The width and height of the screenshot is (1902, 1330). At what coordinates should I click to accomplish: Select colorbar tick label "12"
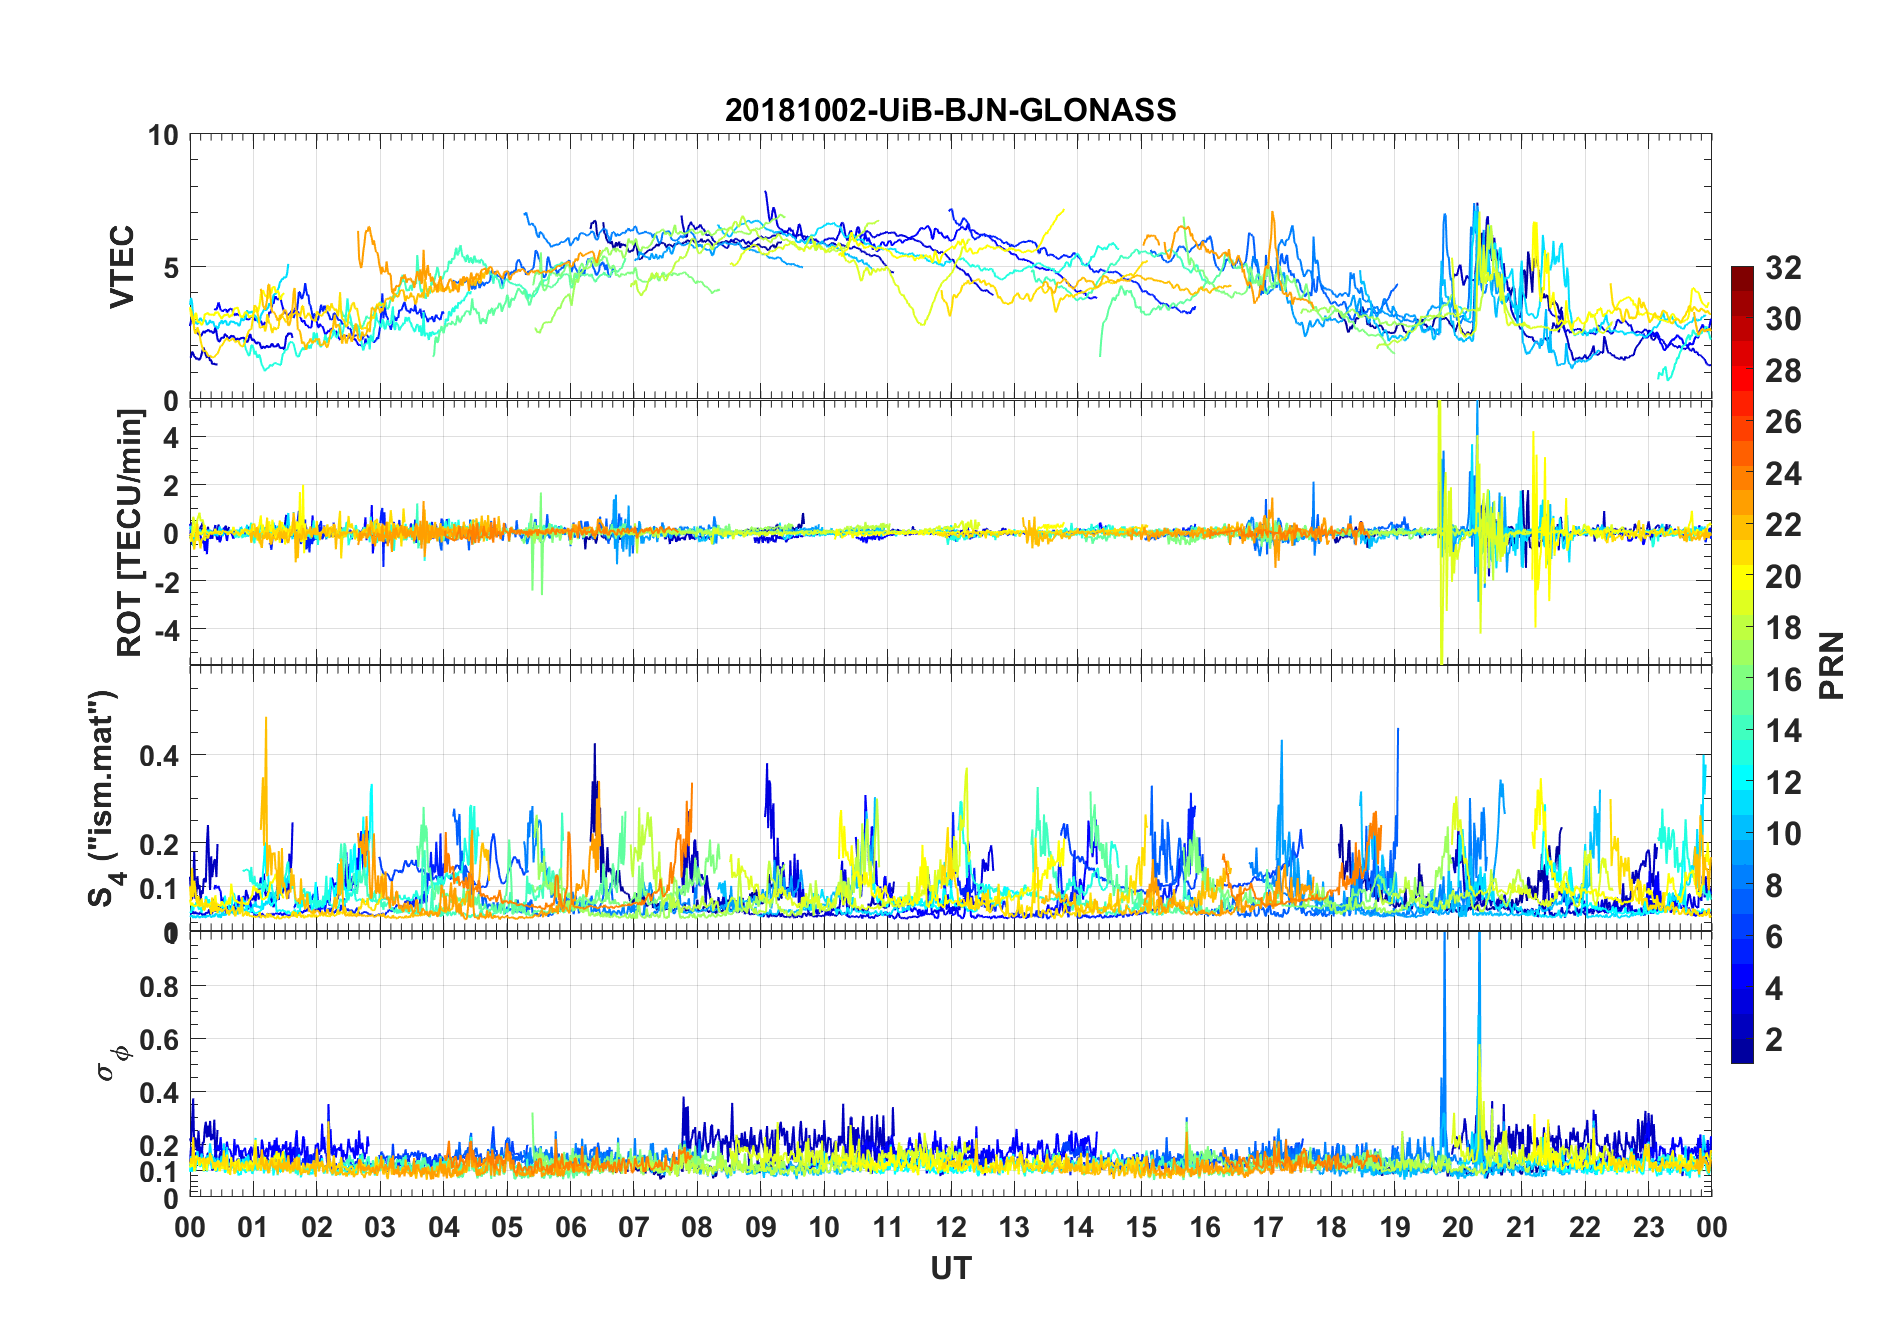pyautogui.click(x=1784, y=782)
